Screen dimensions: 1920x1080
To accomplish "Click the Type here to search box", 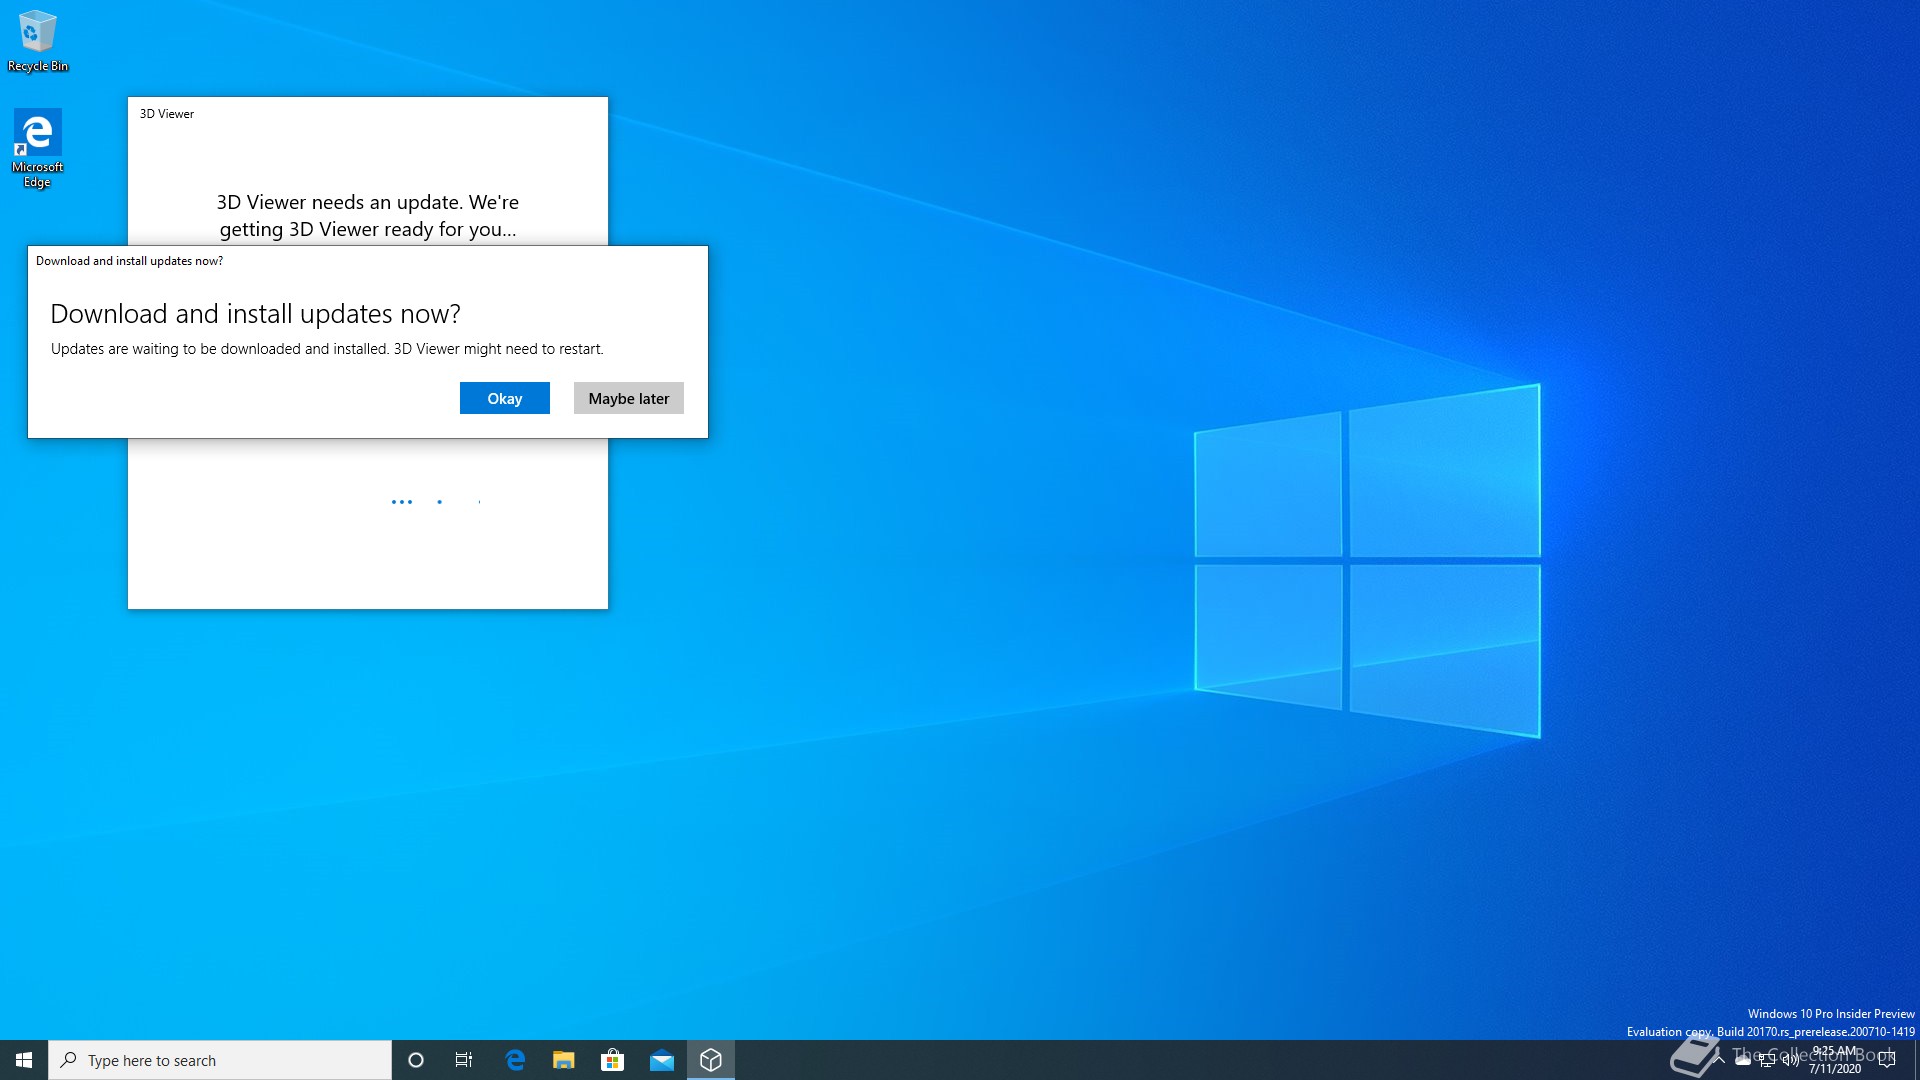I will pos(220,1060).
